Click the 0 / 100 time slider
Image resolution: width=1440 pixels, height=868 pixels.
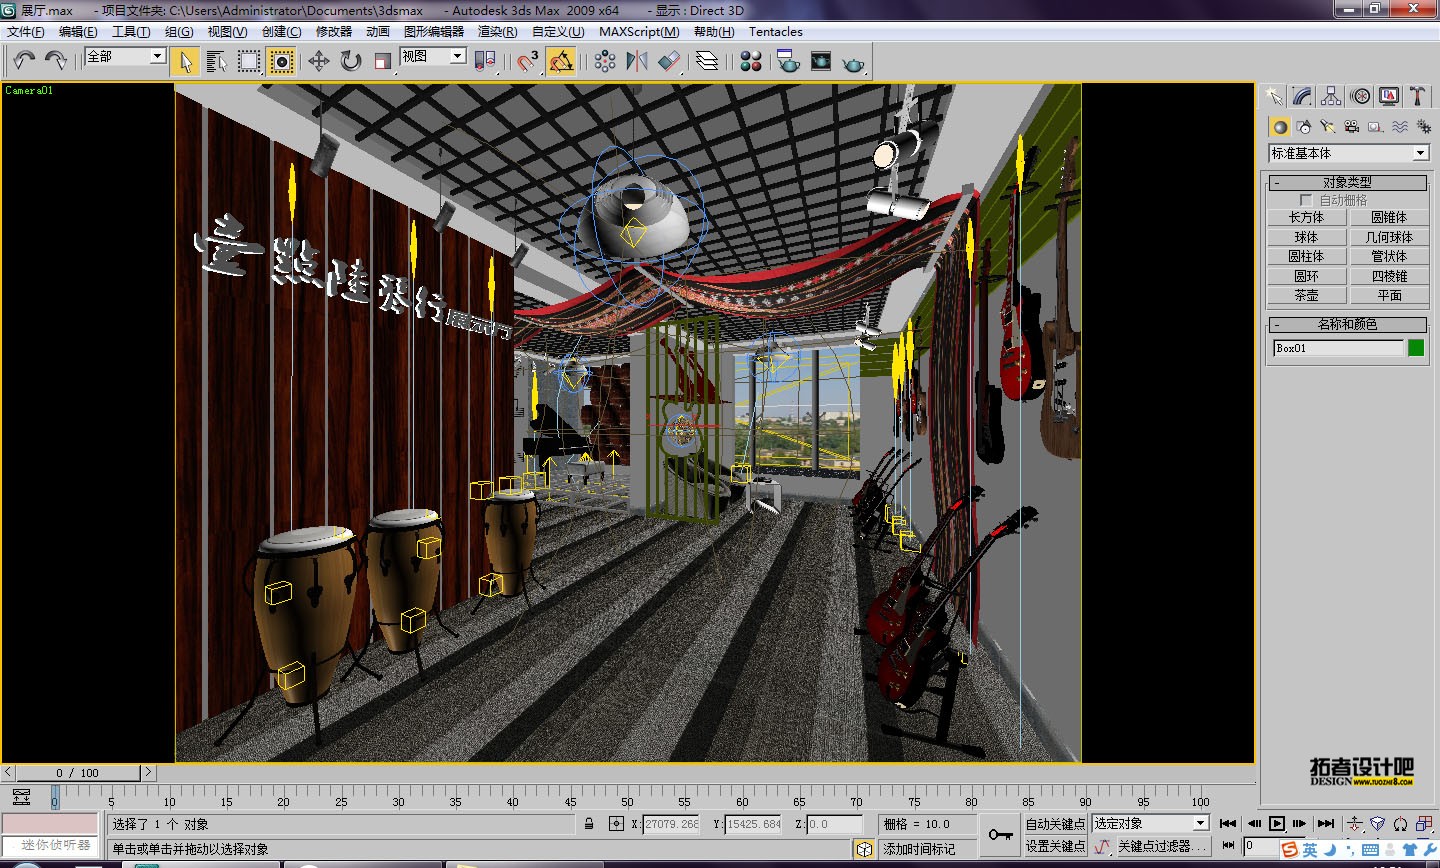[x=78, y=773]
